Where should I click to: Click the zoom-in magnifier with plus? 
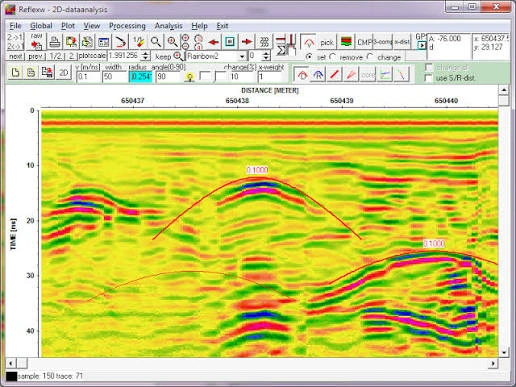click(x=172, y=42)
